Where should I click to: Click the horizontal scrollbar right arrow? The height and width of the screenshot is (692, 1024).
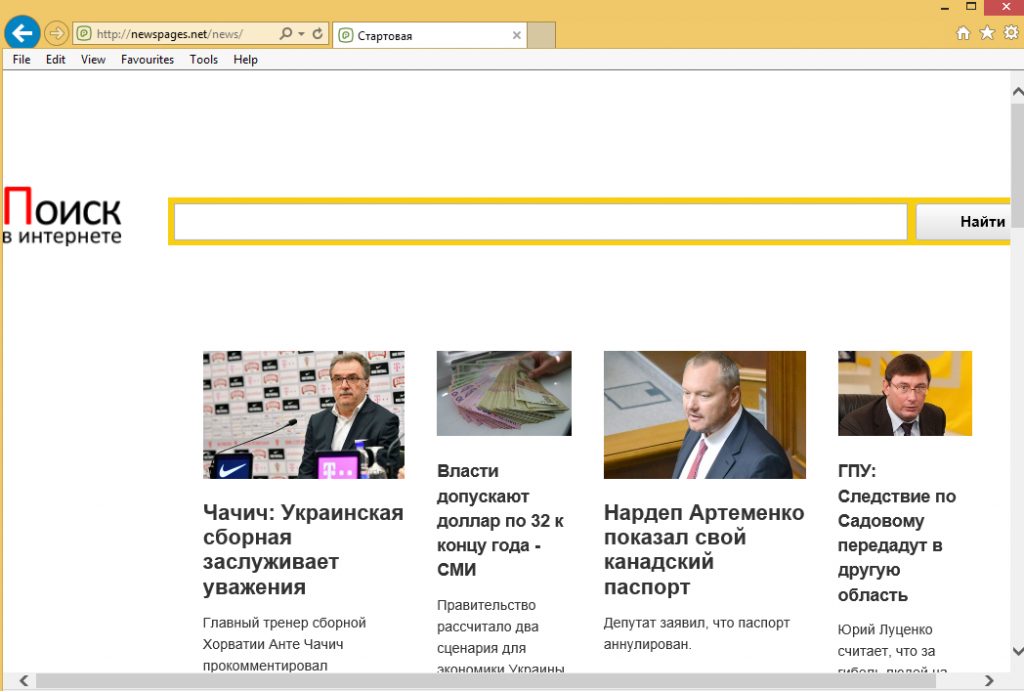click(x=988, y=681)
